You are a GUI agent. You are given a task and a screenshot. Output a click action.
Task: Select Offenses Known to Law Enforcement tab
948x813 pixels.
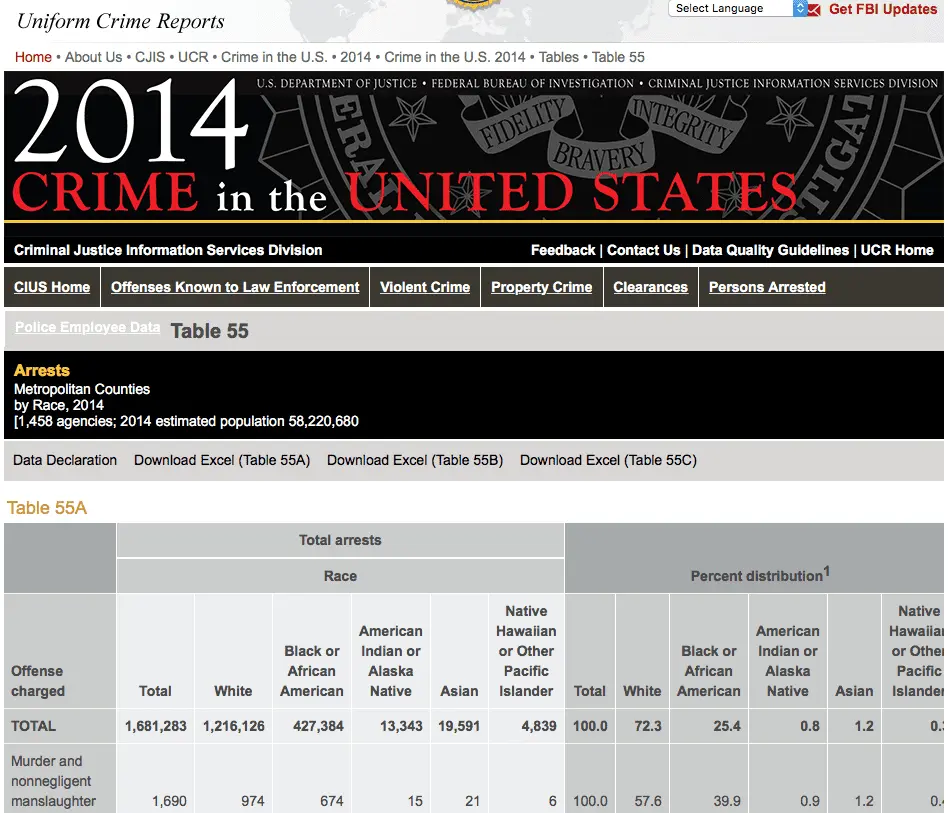pos(235,287)
